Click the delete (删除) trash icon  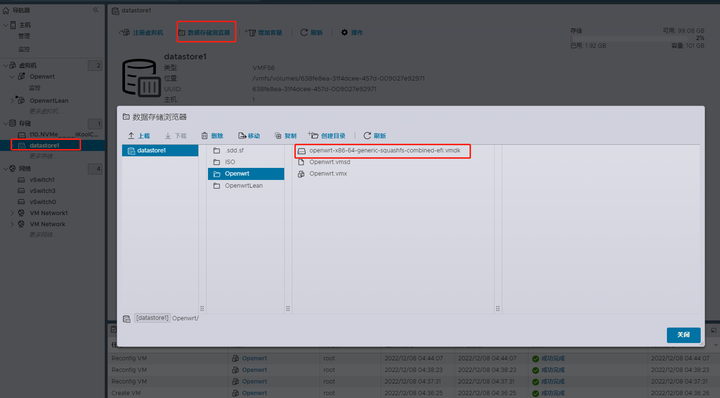(204, 135)
